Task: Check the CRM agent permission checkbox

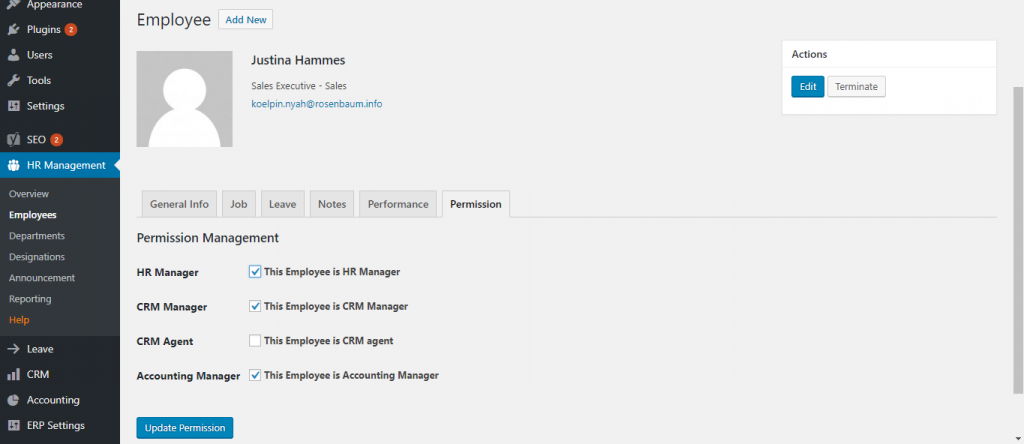Action: (x=255, y=341)
